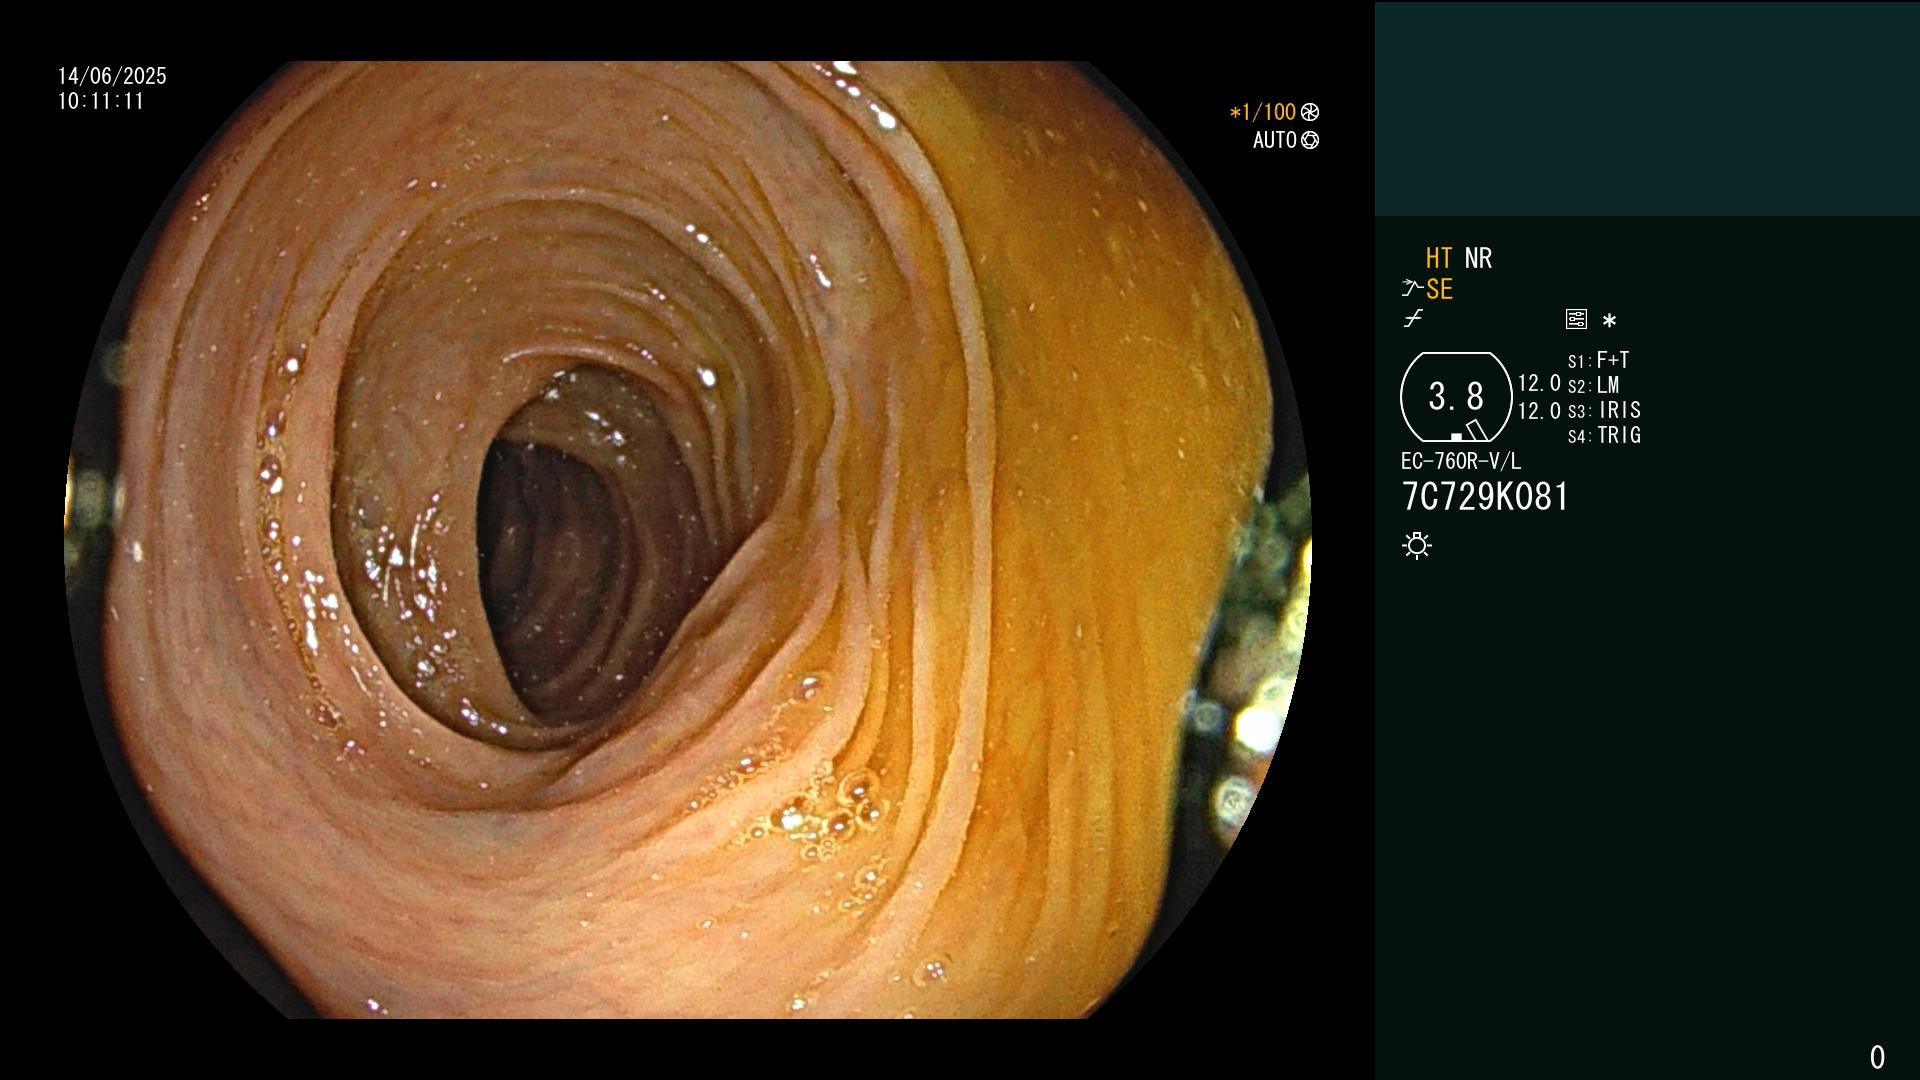This screenshot has height=1080, width=1920.
Task: Click the tone curve icon below SE
Action: (1413, 319)
